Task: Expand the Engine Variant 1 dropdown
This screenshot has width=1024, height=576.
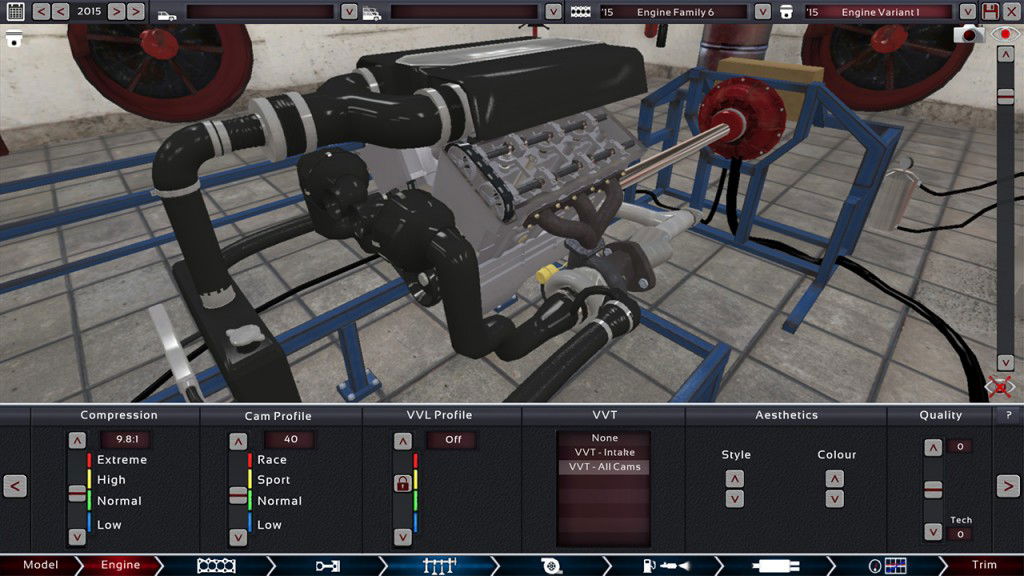Action: pos(967,11)
